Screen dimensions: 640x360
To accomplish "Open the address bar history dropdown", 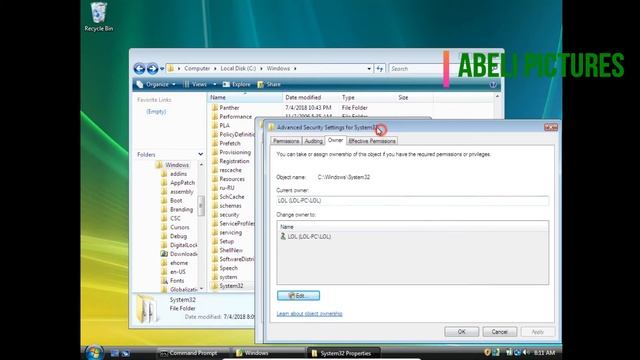I will tap(369, 69).
